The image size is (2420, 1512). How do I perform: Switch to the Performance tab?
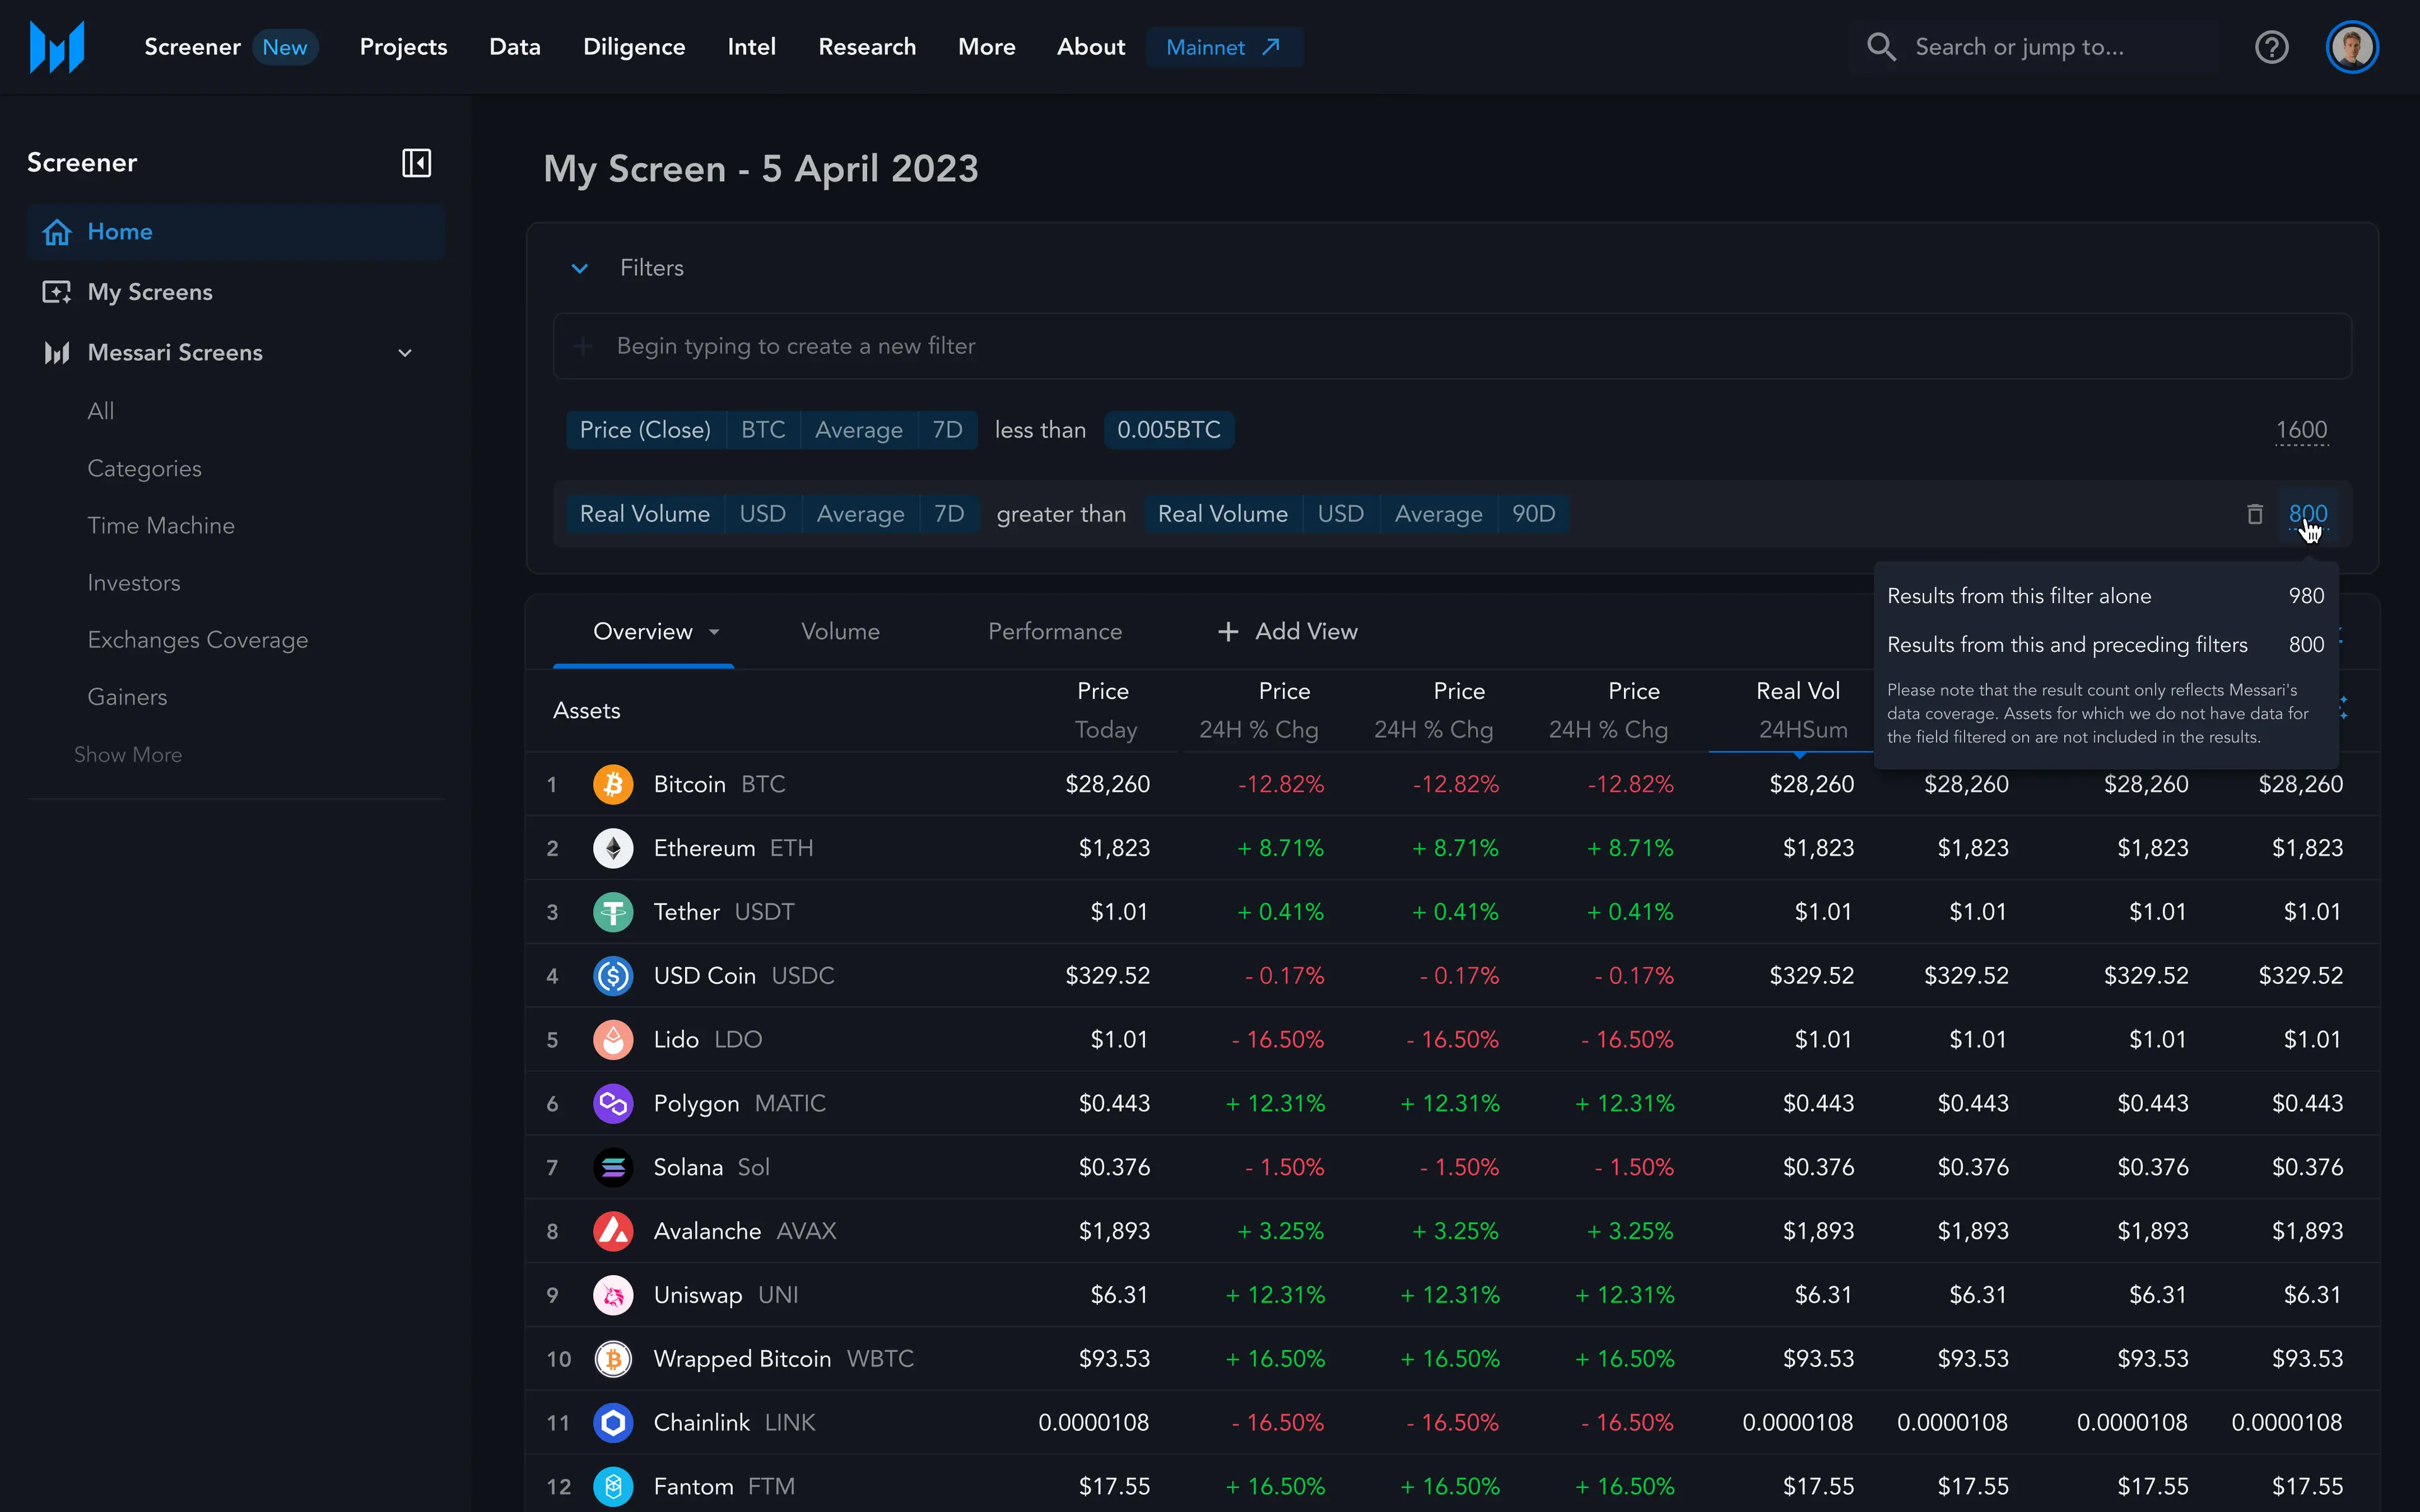pos(1055,632)
